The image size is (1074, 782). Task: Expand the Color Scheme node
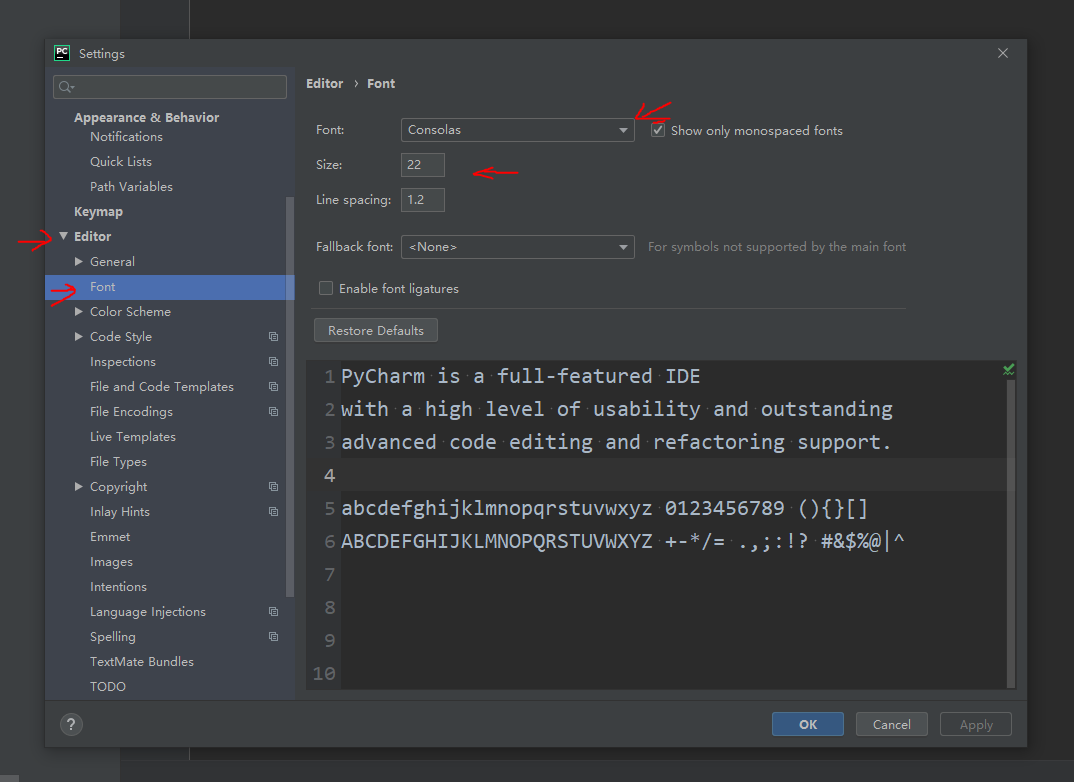click(x=79, y=312)
